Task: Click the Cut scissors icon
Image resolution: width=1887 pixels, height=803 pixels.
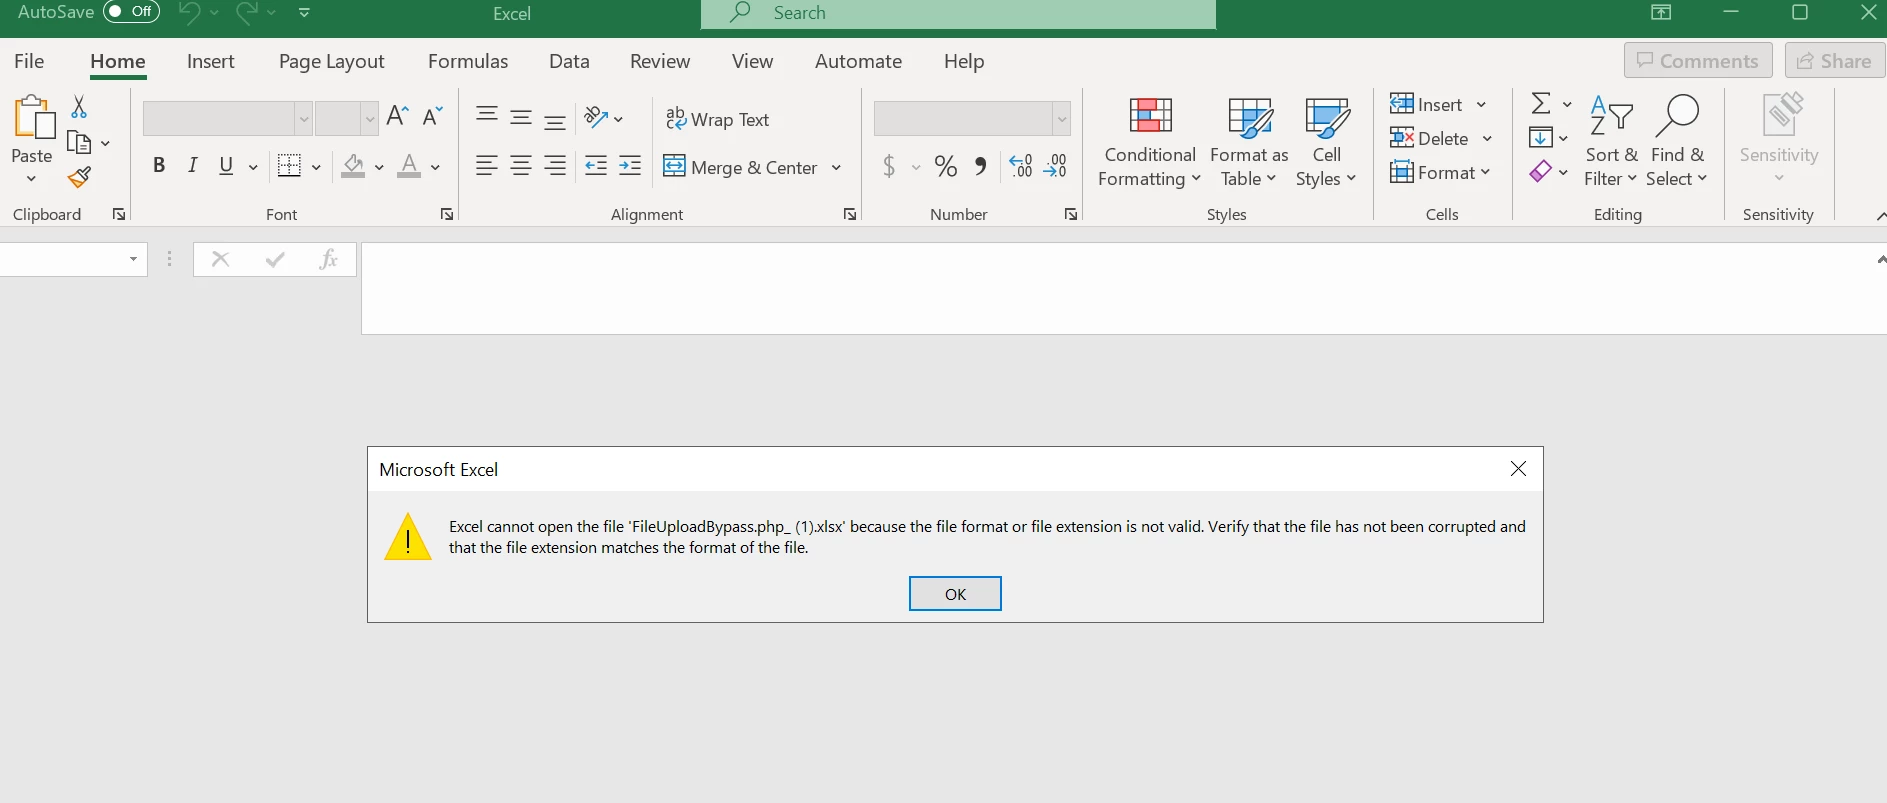Action: [79, 106]
